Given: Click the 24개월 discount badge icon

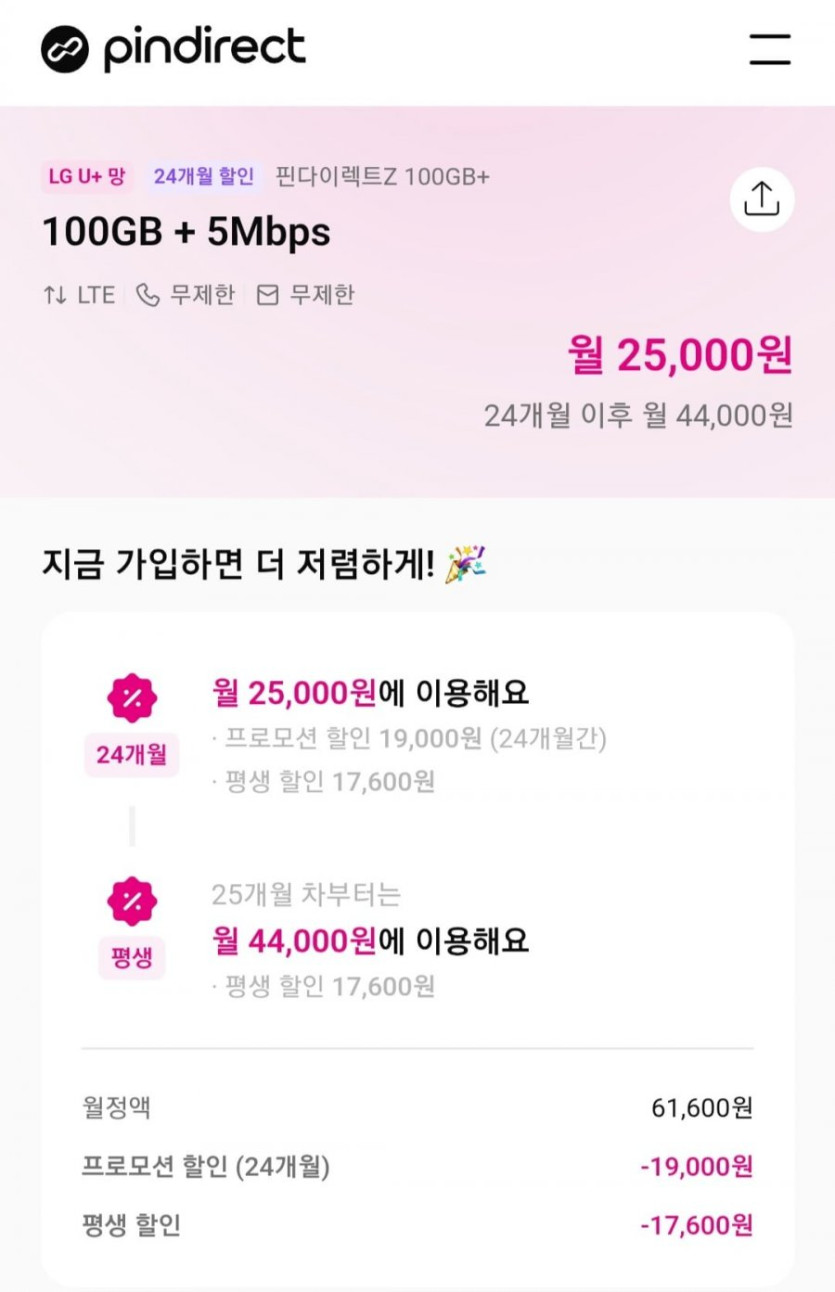Looking at the screenshot, I should click(x=132, y=699).
